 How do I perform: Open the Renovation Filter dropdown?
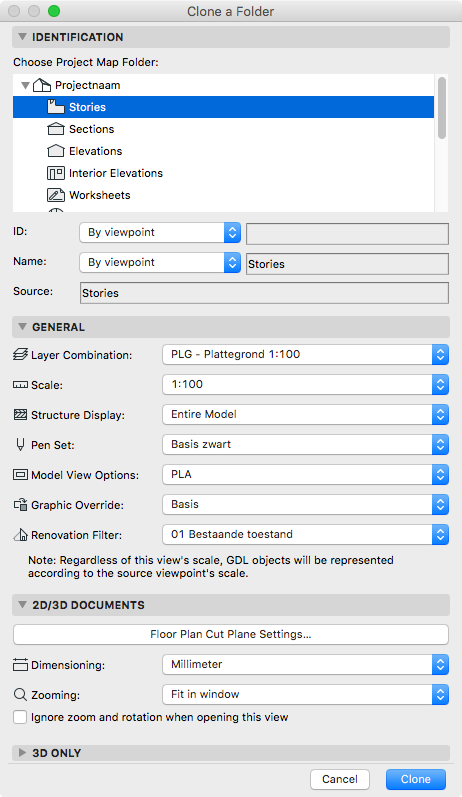pos(305,535)
